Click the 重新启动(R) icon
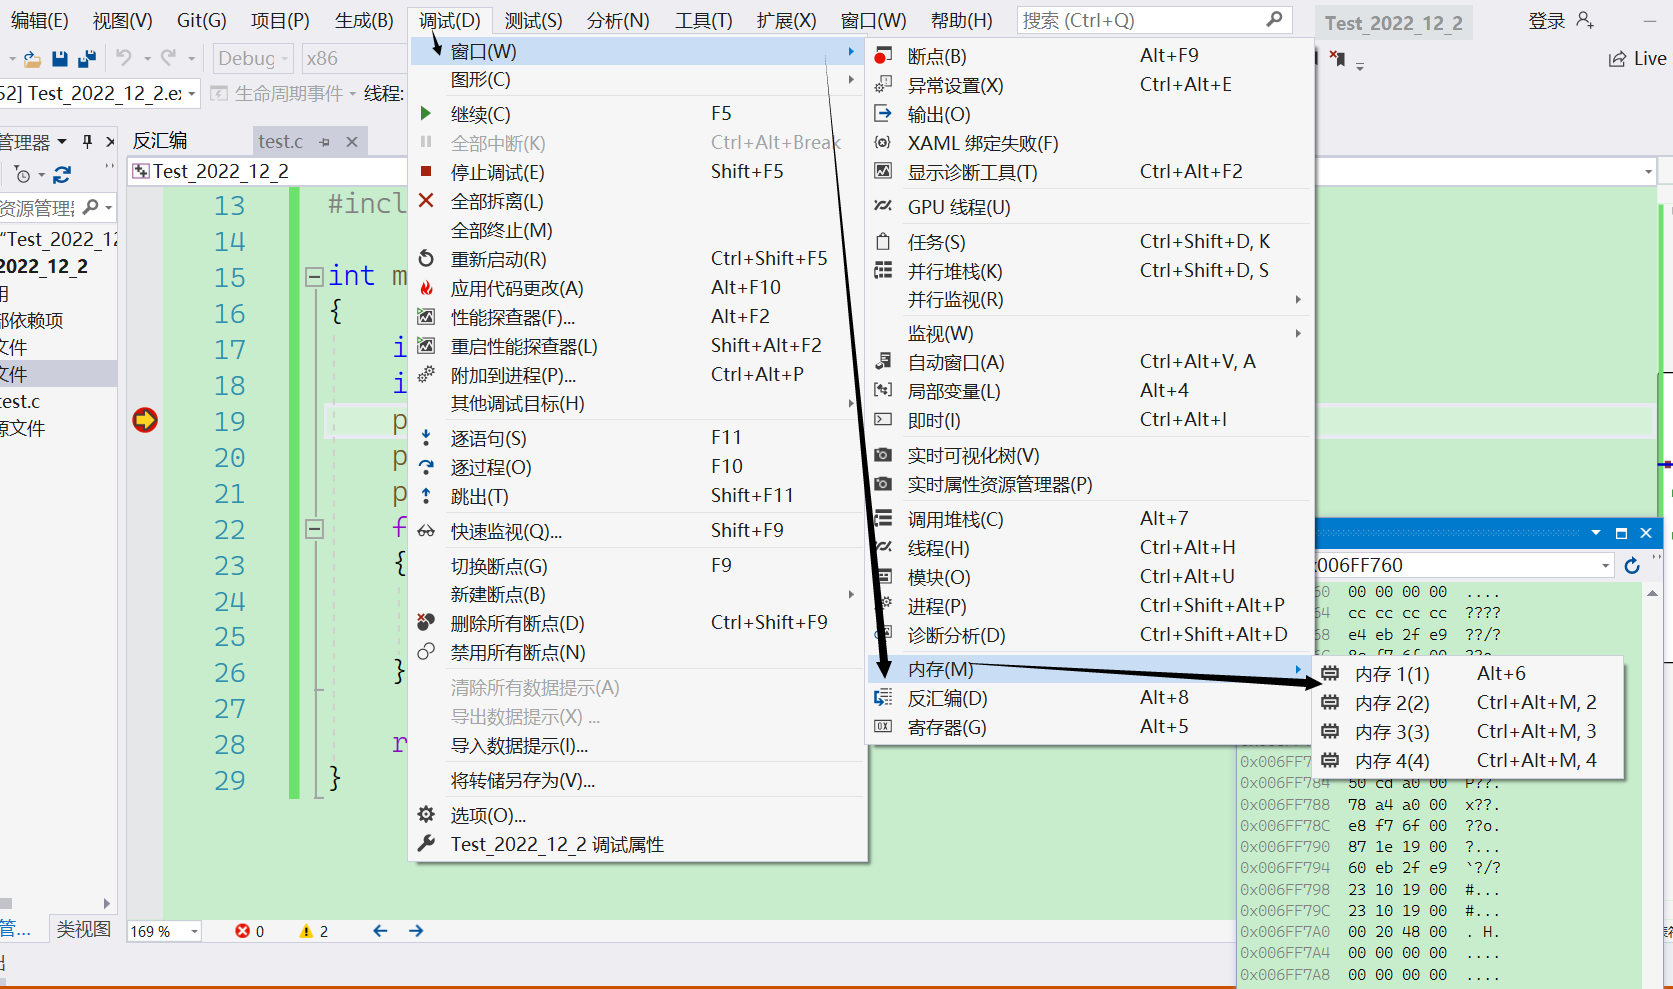 [x=426, y=259]
